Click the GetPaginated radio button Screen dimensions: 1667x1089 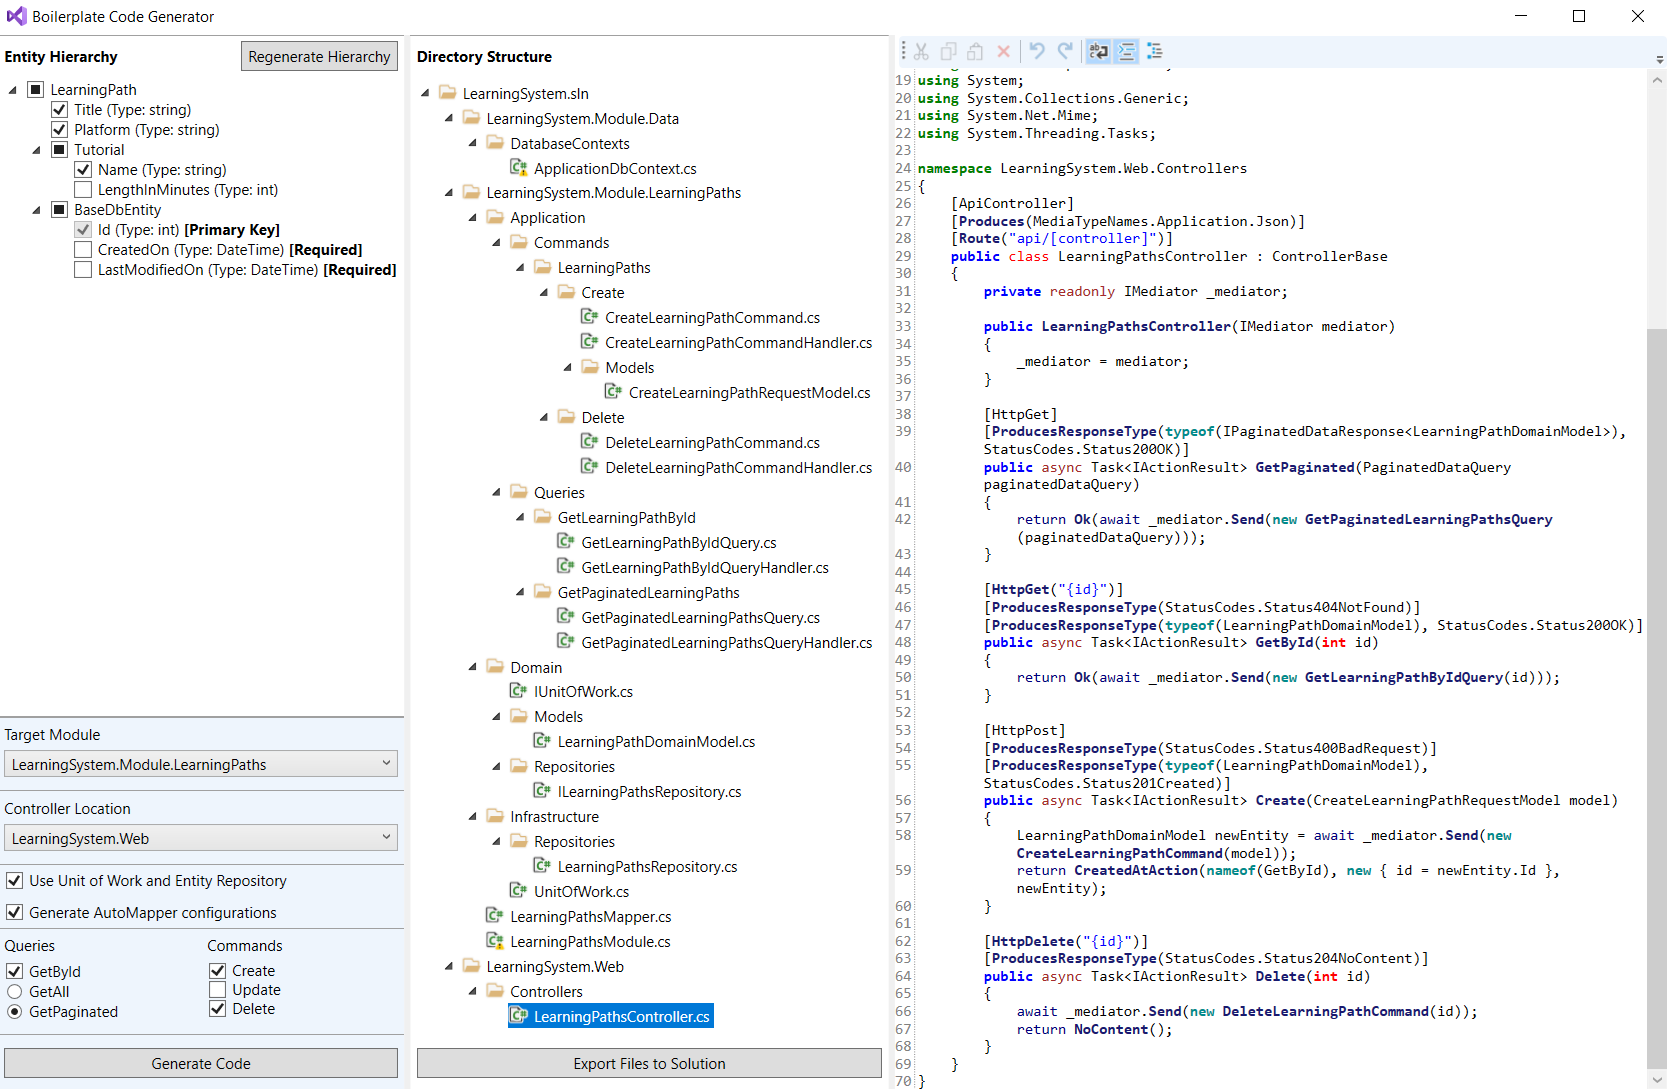[x=14, y=1011]
